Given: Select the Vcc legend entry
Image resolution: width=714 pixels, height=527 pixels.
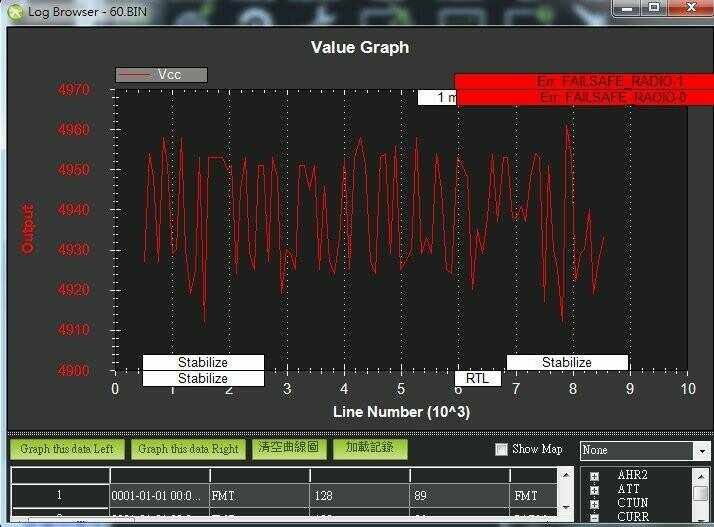Looking at the screenshot, I should click(161, 75).
